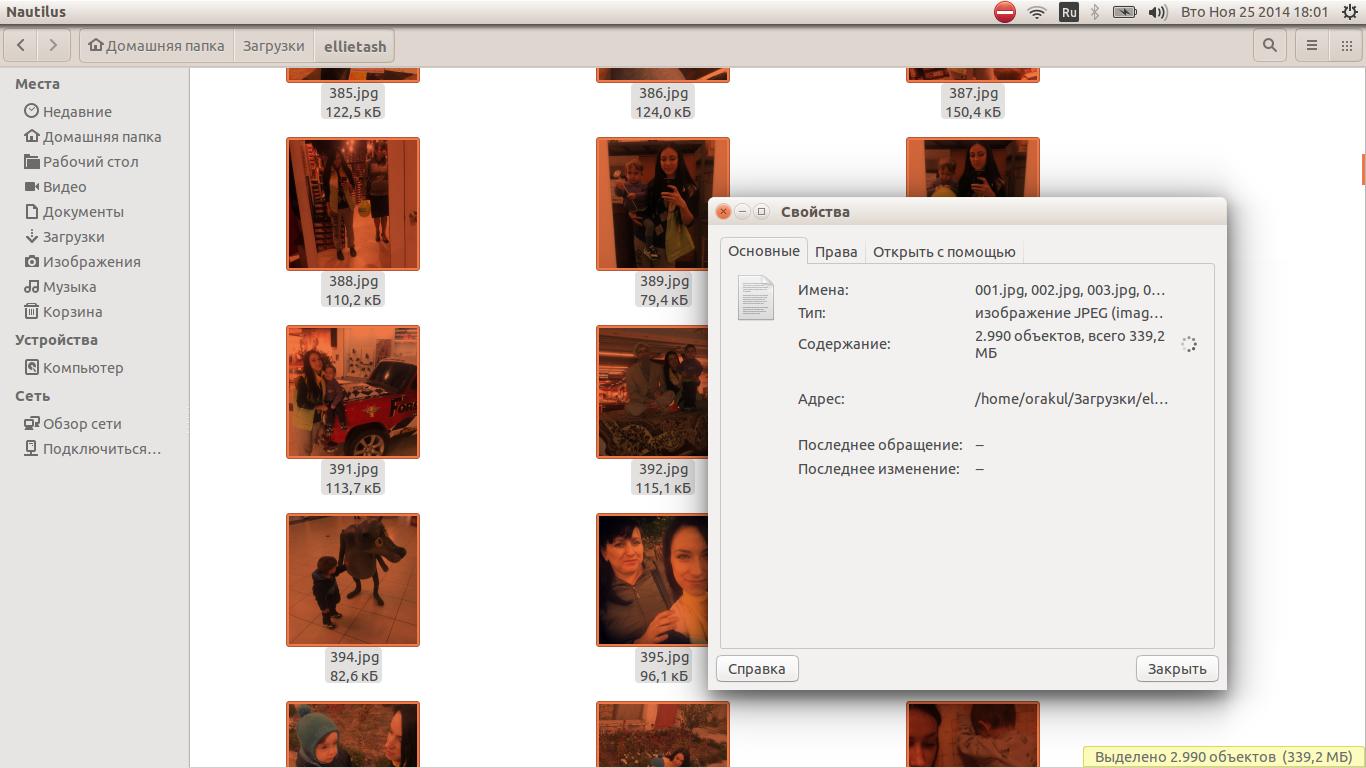Select thumbnail 388.jpg
This screenshot has height=768, width=1366.
pyautogui.click(x=353, y=204)
